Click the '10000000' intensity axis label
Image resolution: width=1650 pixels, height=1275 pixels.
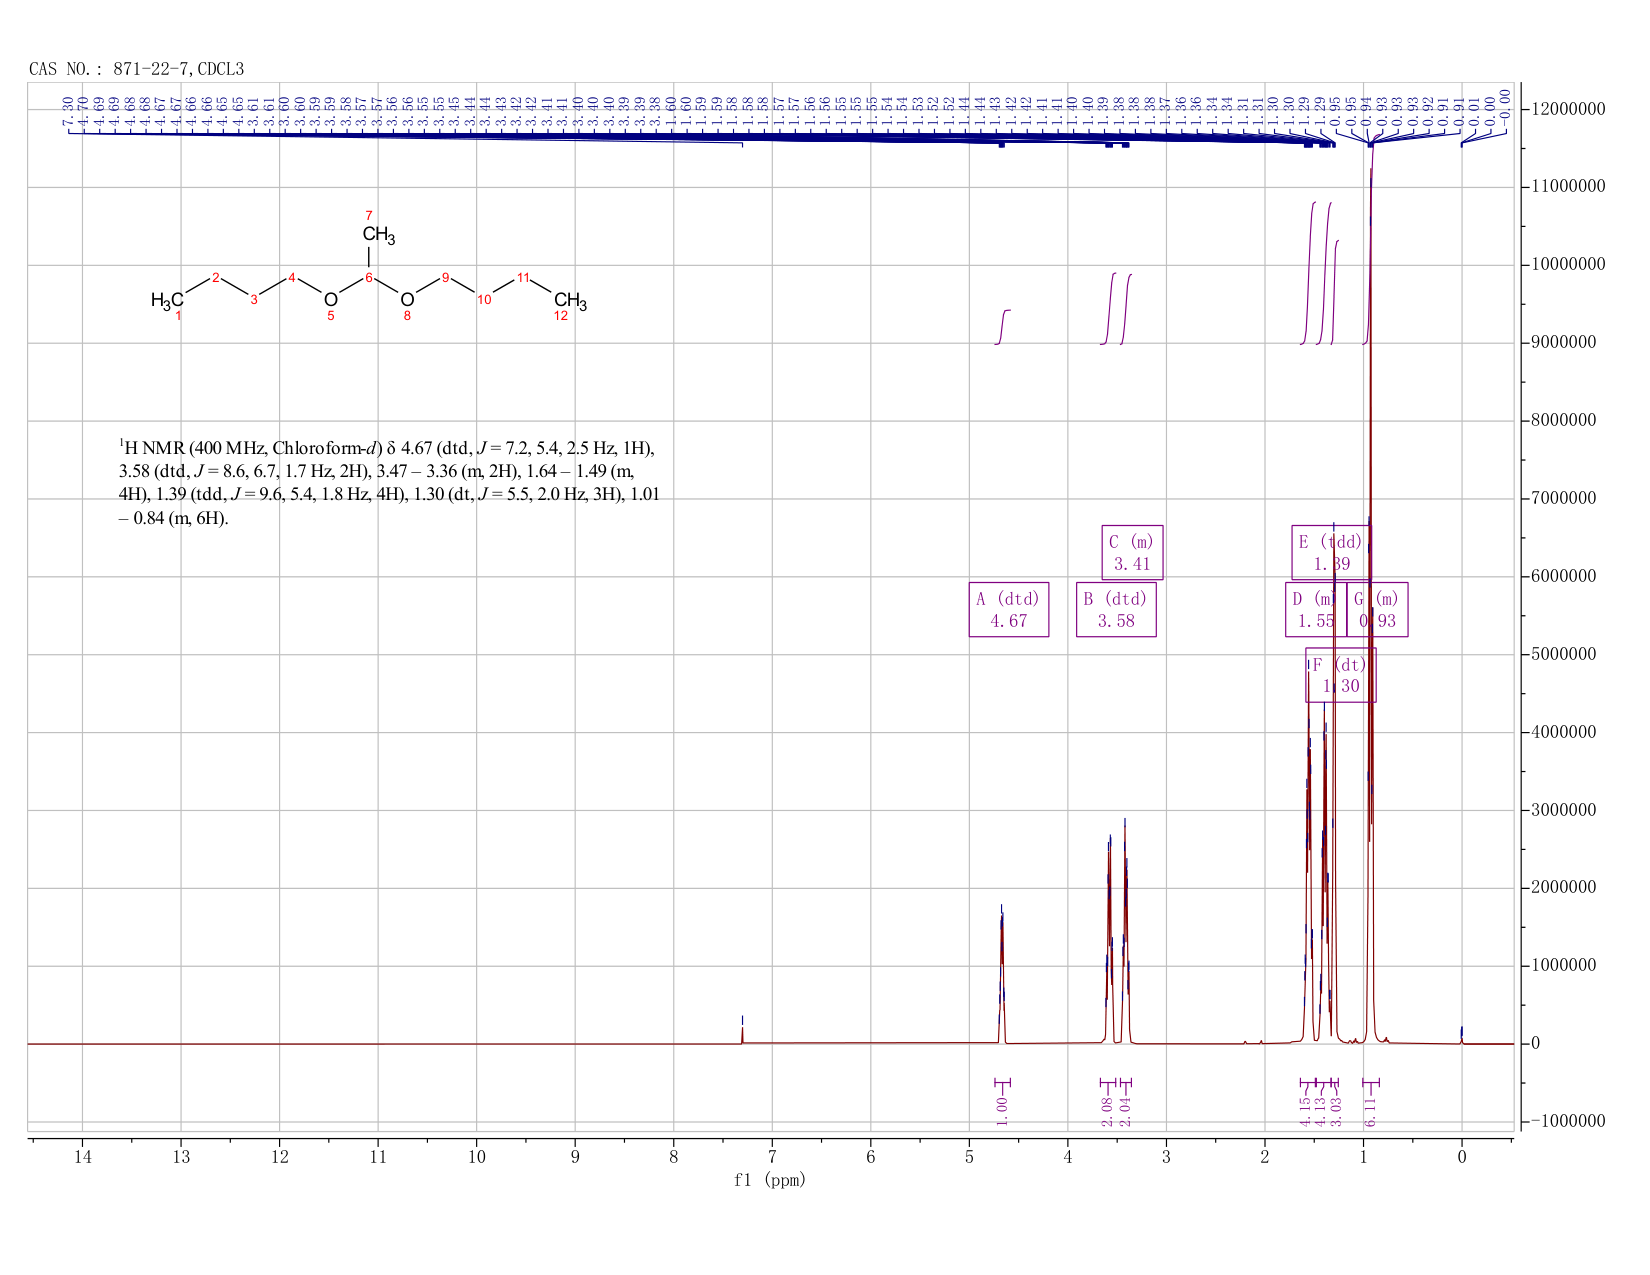(x=1568, y=265)
